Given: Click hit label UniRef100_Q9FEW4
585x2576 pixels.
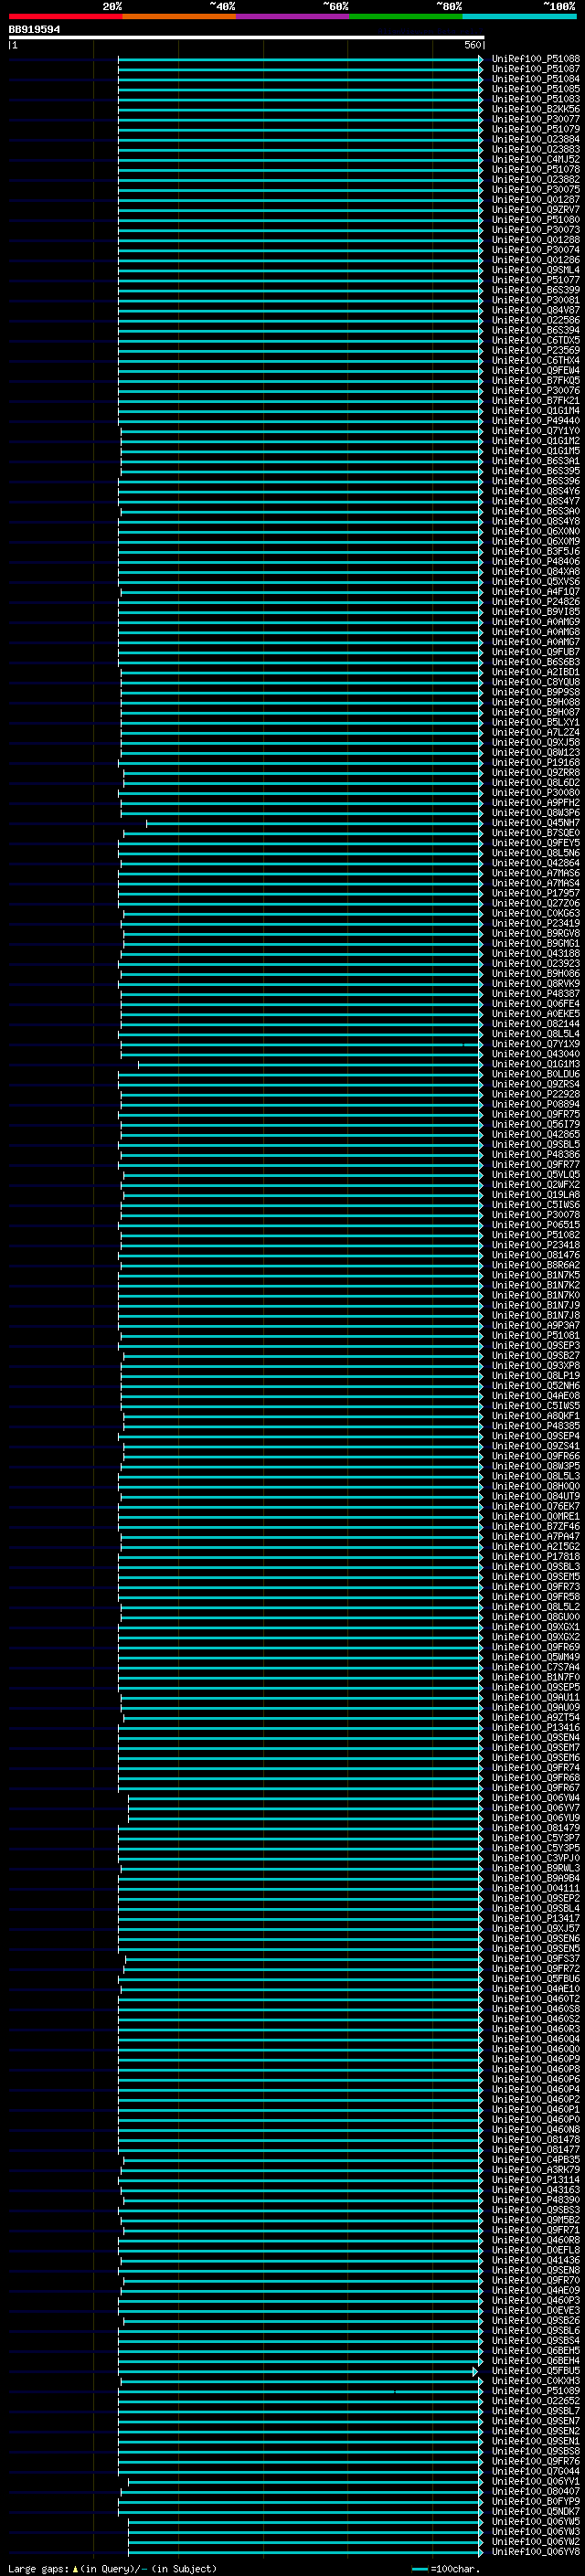Looking at the screenshot, I should point(536,371).
